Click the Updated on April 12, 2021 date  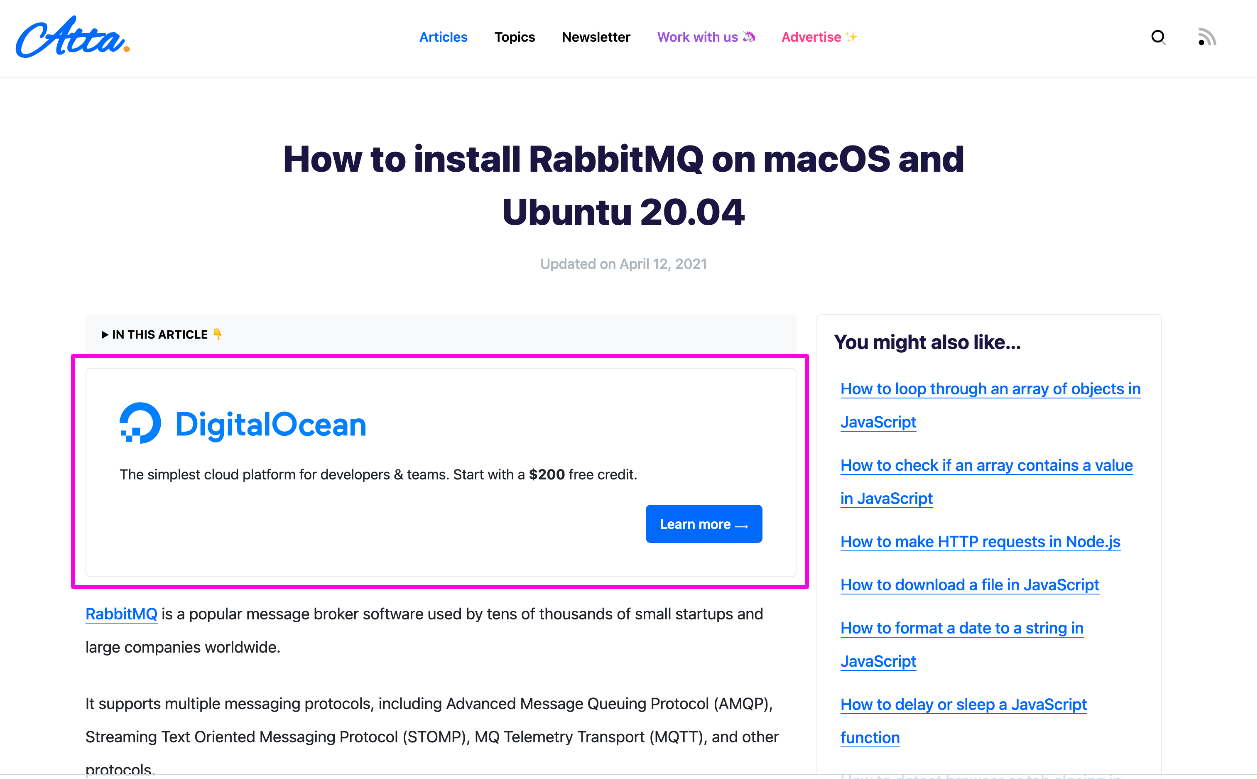tap(624, 264)
